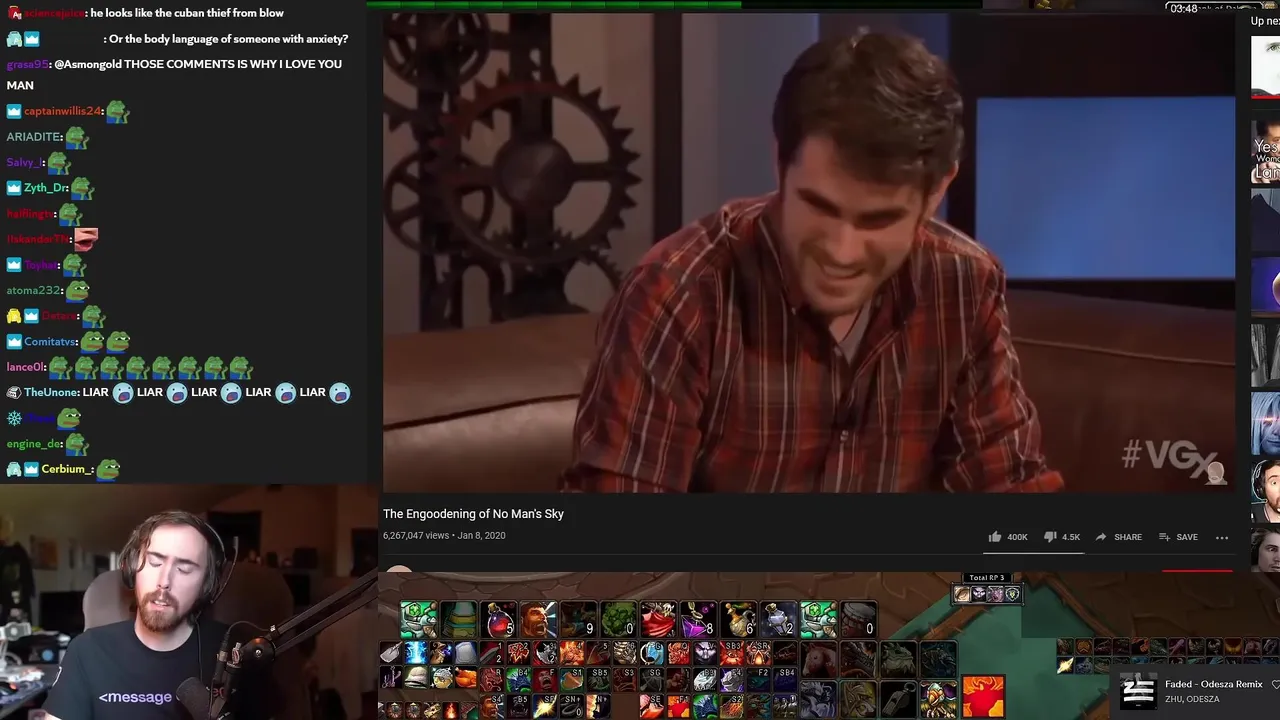Click chat username engine_de

[x=34, y=444]
